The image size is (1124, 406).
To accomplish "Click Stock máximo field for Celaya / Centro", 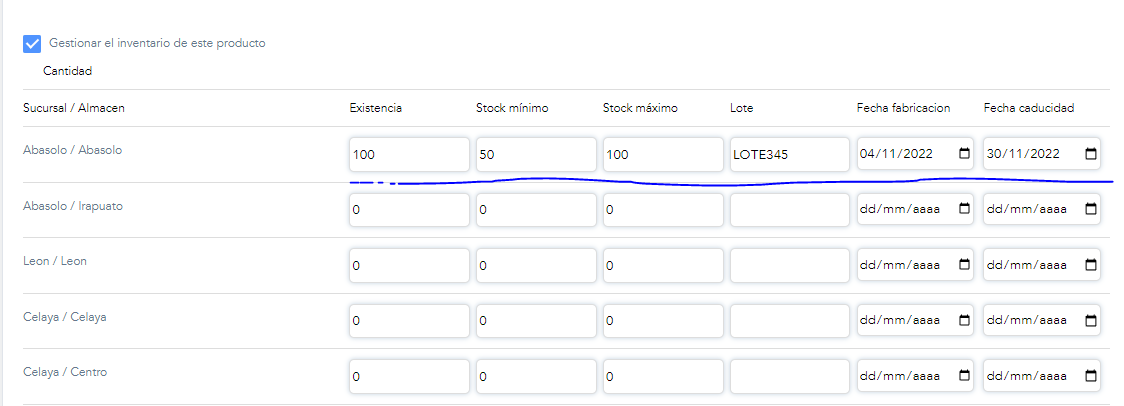I will pos(663,376).
